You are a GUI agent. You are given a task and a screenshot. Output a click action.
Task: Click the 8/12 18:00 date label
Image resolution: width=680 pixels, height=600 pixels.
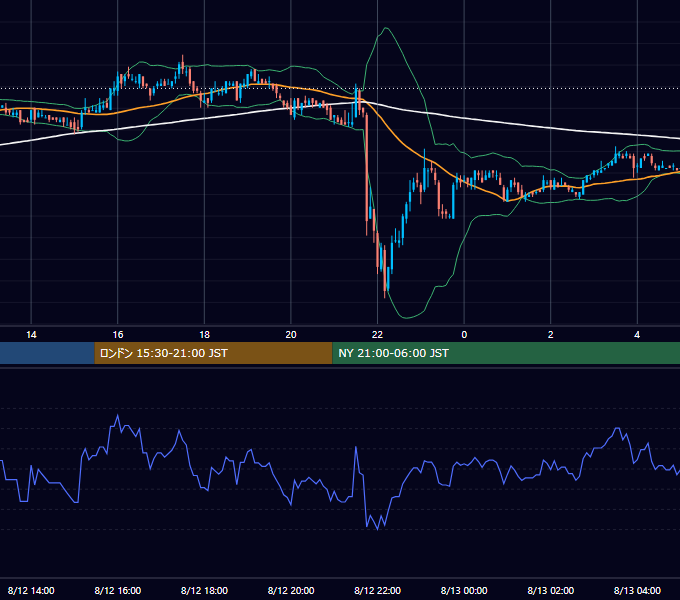point(204,590)
